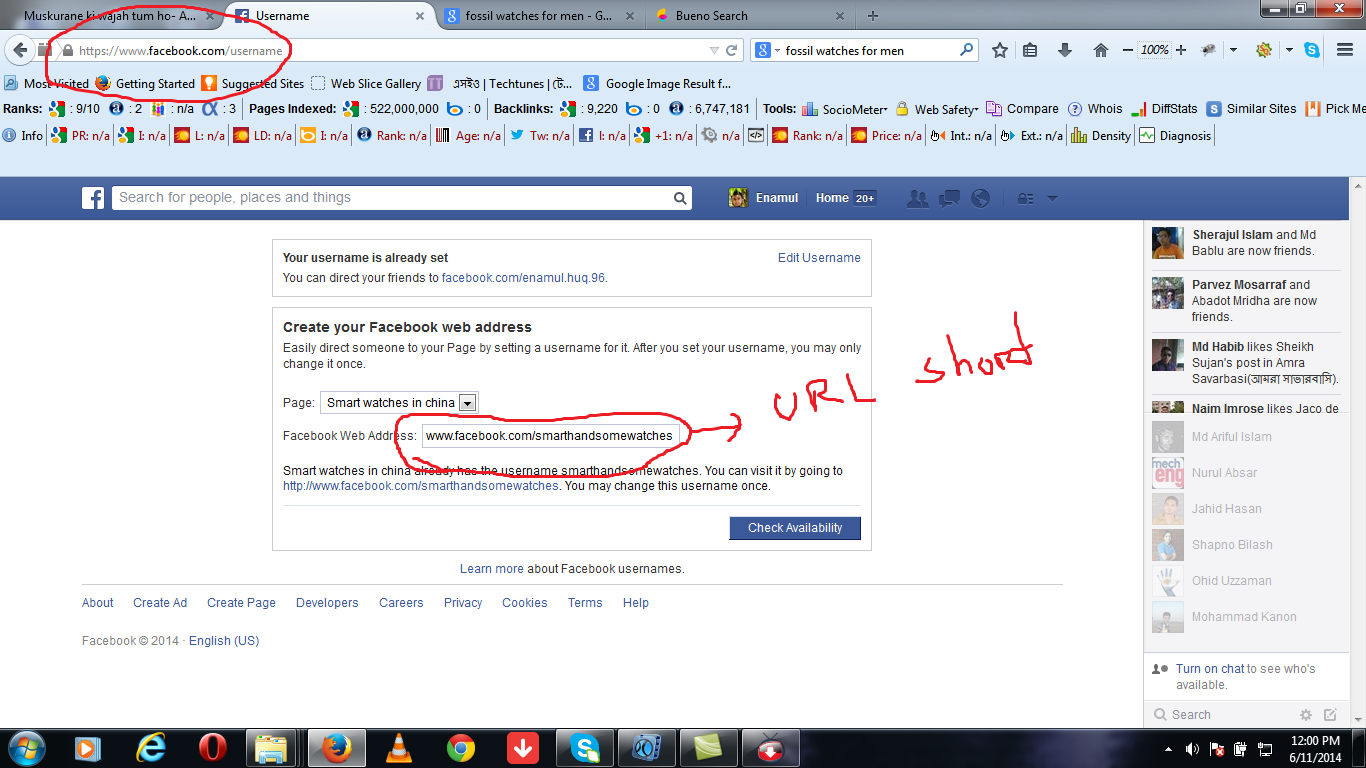Open the Web Safety tool dropdown

click(936, 109)
